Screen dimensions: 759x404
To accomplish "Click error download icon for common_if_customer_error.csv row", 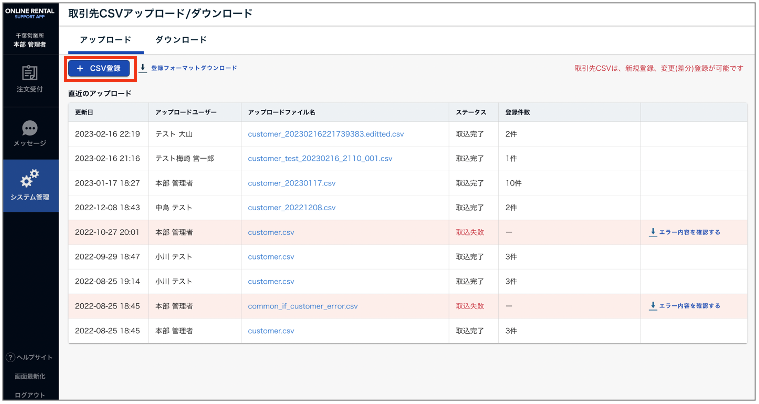I will pos(653,305).
